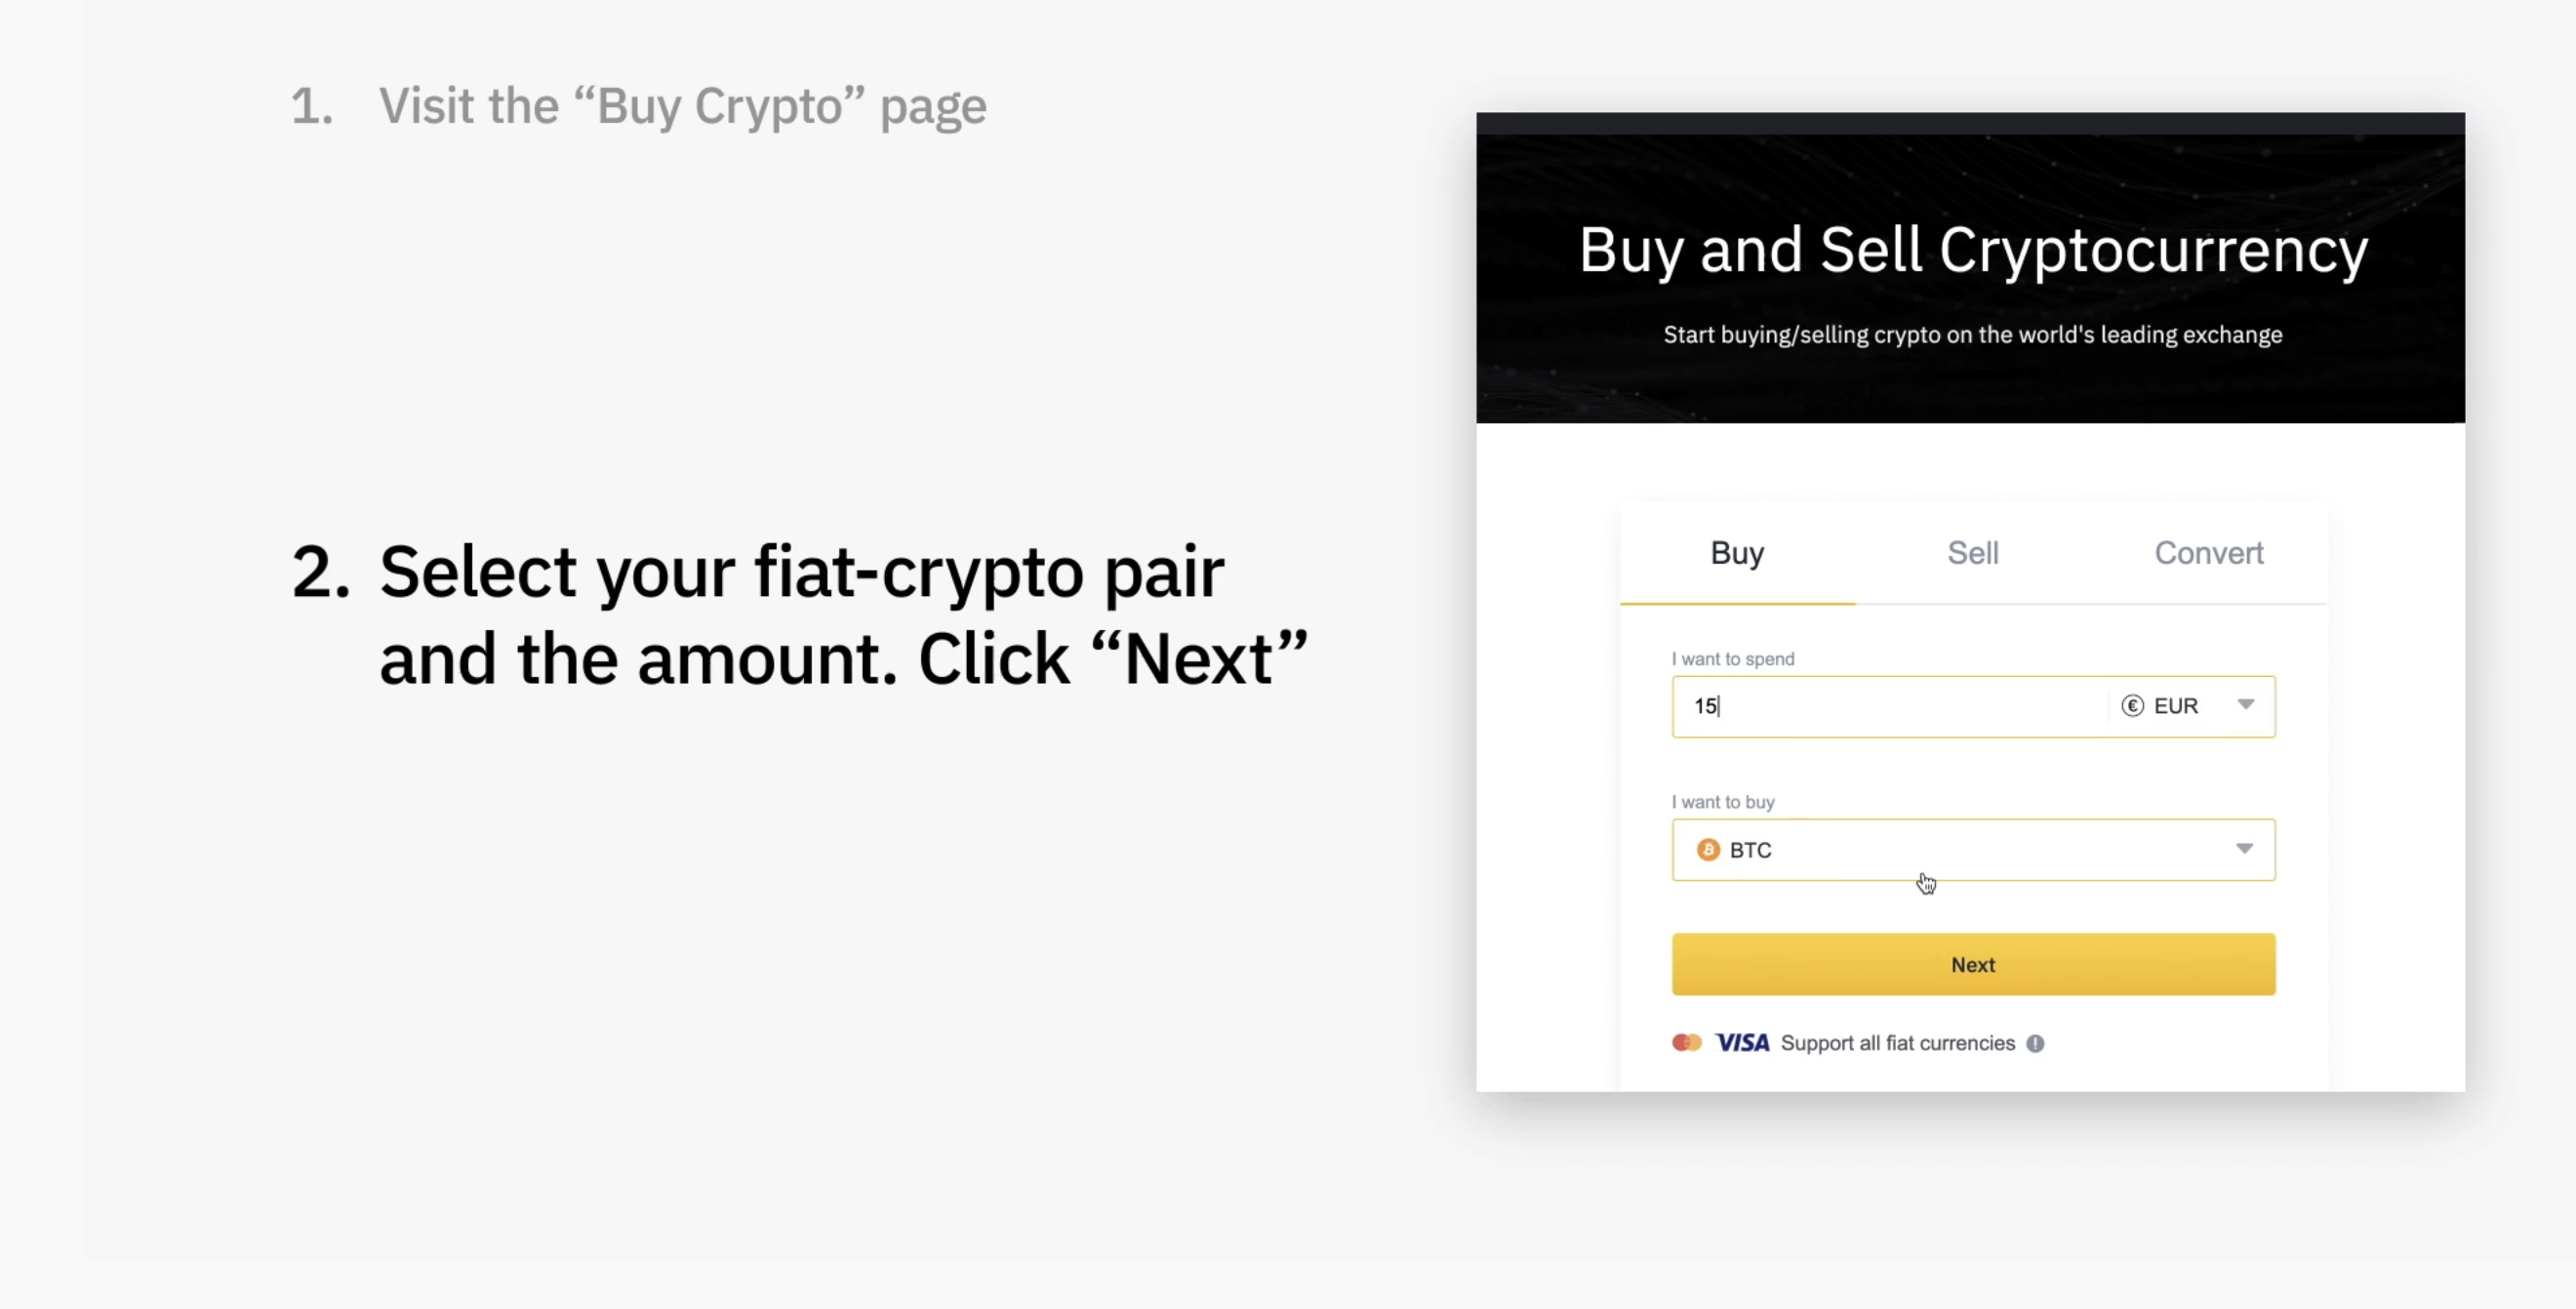Click the 'Start buying/selling crypto' subtitle
Image resolution: width=2576 pixels, height=1309 pixels.
click(1973, 335)
